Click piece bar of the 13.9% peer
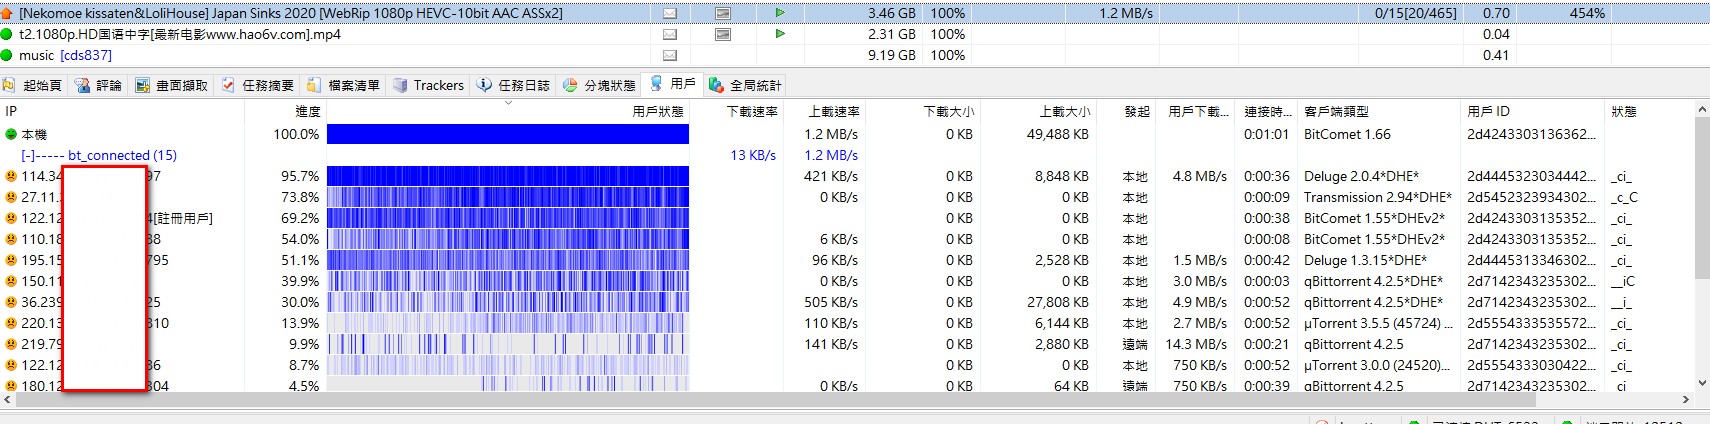Image resolution: width=1710 pixels, height=424 pixels. (x=508, y=323)
